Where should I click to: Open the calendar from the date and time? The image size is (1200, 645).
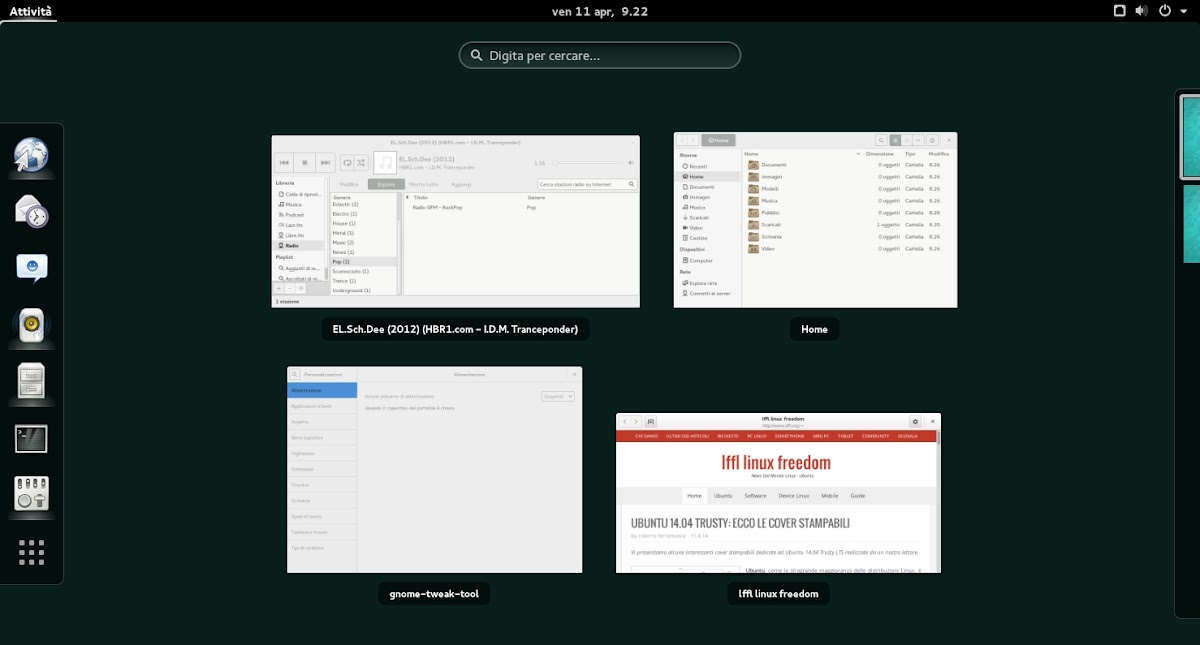coord(600,11)
